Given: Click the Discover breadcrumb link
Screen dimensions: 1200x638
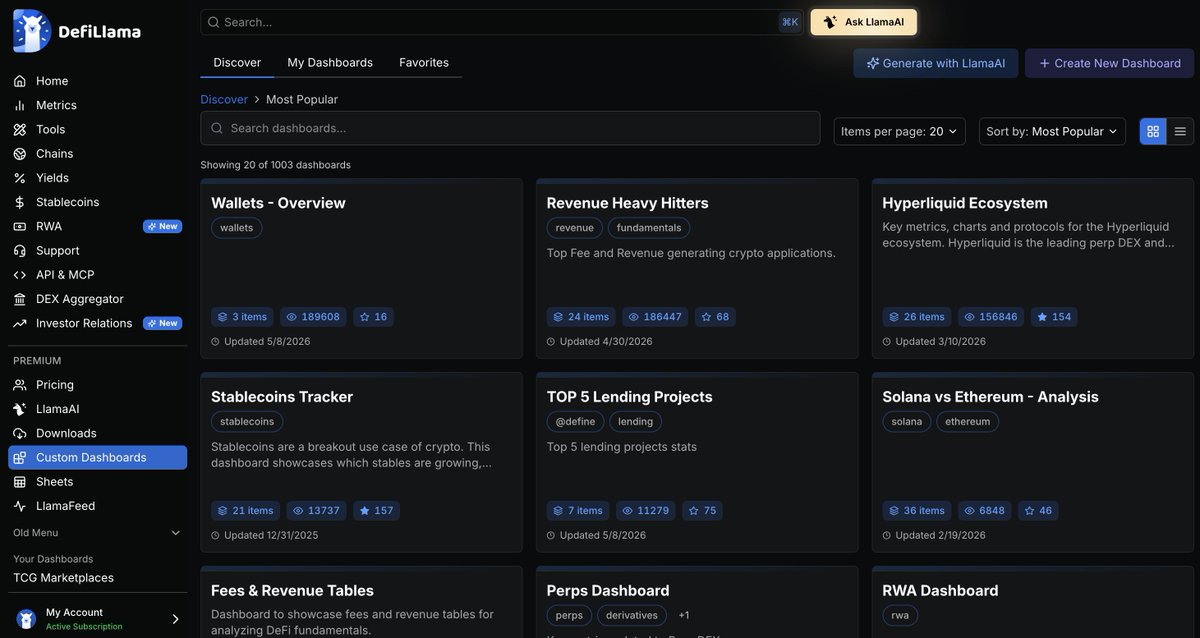Looking at the screenshot, I should click(x=224, y=99).
